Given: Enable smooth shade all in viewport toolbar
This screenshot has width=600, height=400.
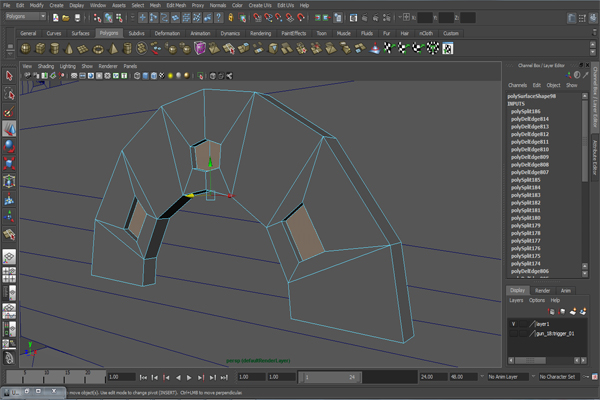Looking at the screenshot, I should coord(145,76).
